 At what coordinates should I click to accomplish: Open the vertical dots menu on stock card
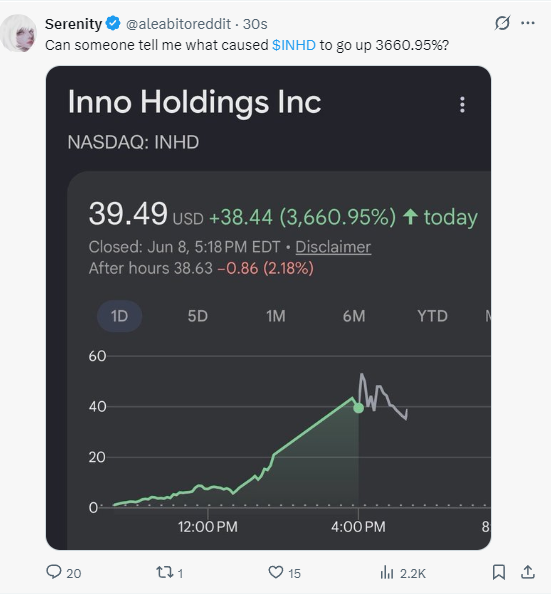[462, 104]
